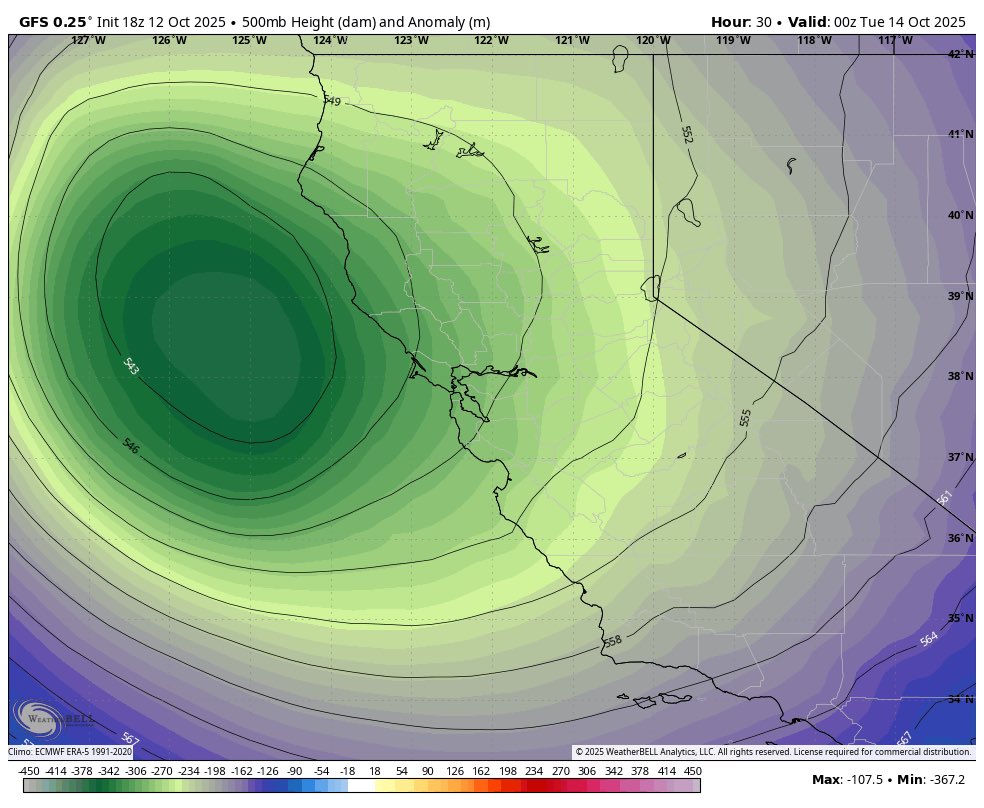
Task: Click the 121°W longitude label
Action: pyautogui.click(x=573, y=40)
